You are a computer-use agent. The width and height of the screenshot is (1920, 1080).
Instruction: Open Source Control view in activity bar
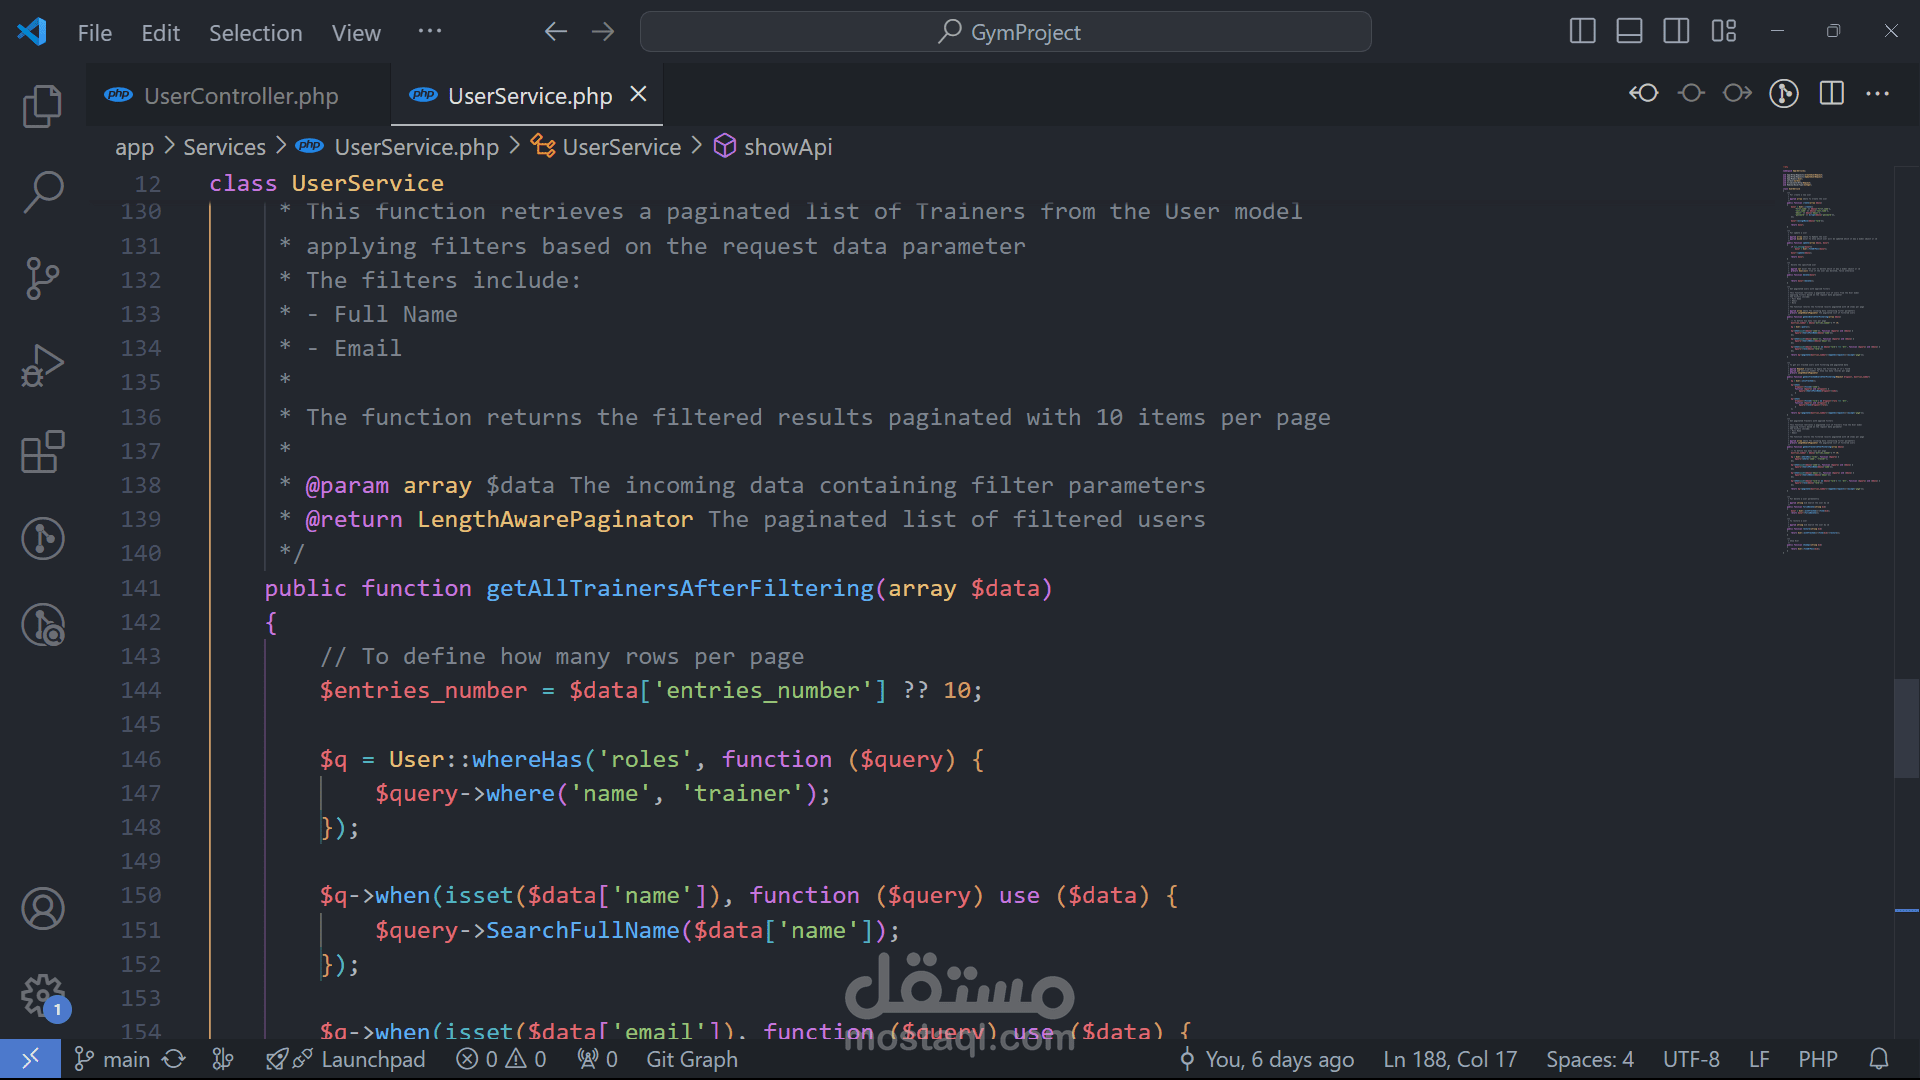42,278
